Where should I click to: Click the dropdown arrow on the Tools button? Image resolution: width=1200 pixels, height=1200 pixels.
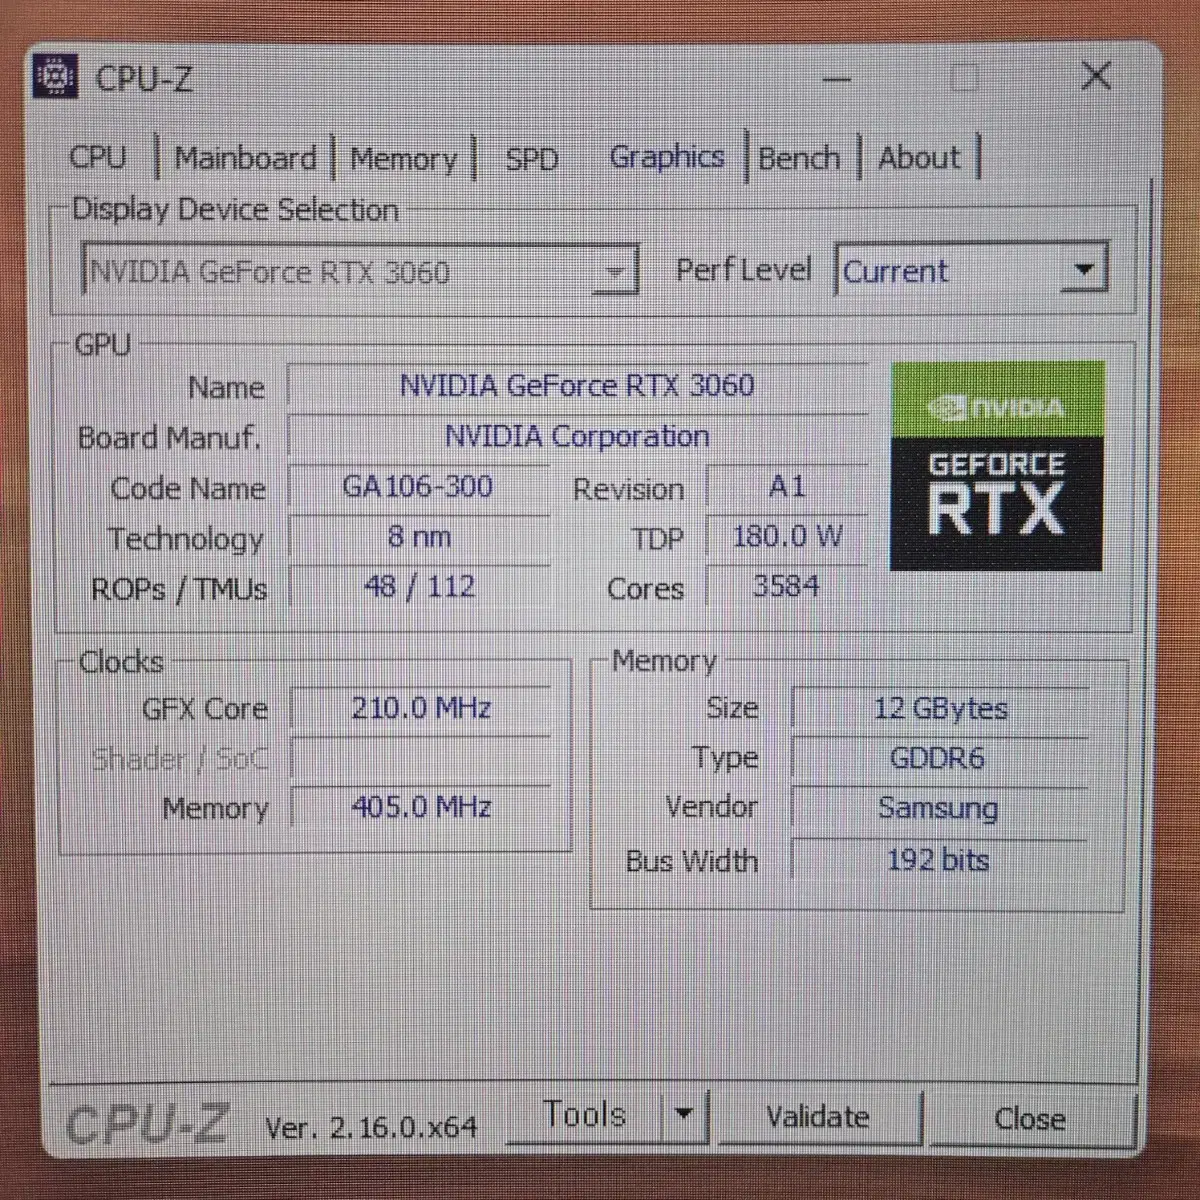pos(685,1115)
